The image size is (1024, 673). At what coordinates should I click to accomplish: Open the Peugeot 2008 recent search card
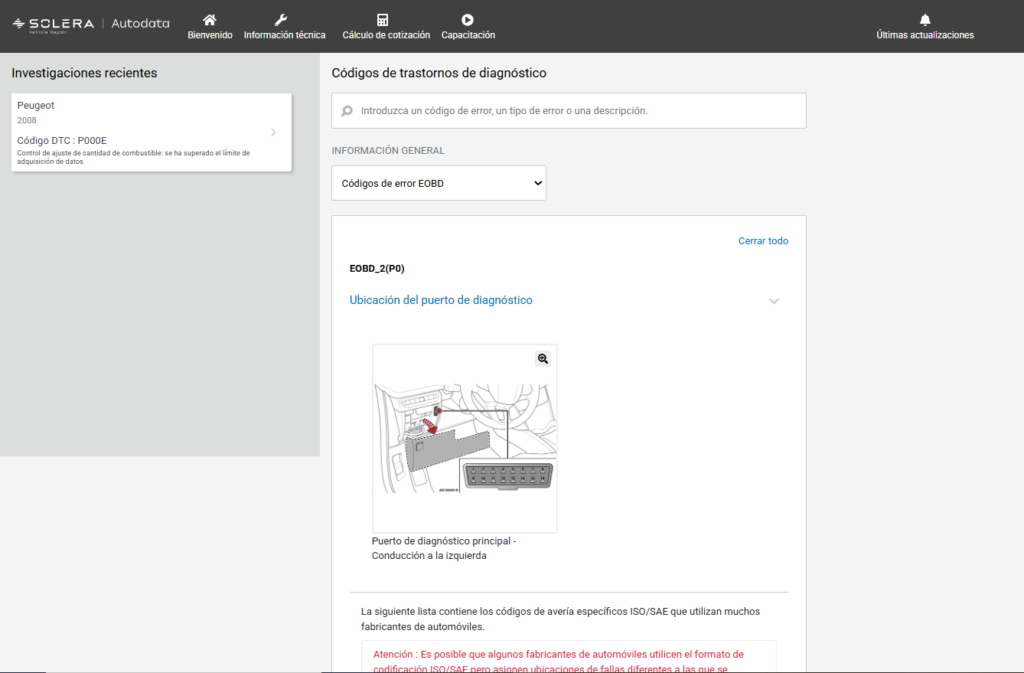(x=140, y=132)
